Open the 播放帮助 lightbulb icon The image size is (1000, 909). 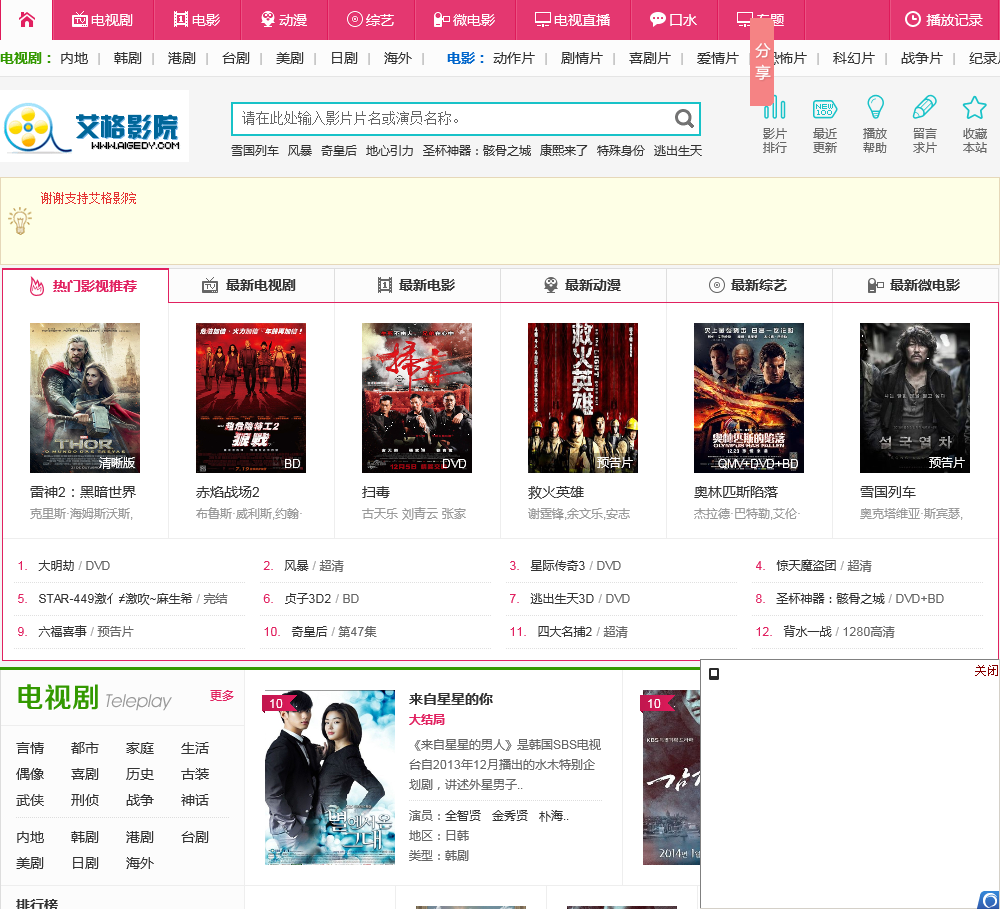[x=875, y=124]
